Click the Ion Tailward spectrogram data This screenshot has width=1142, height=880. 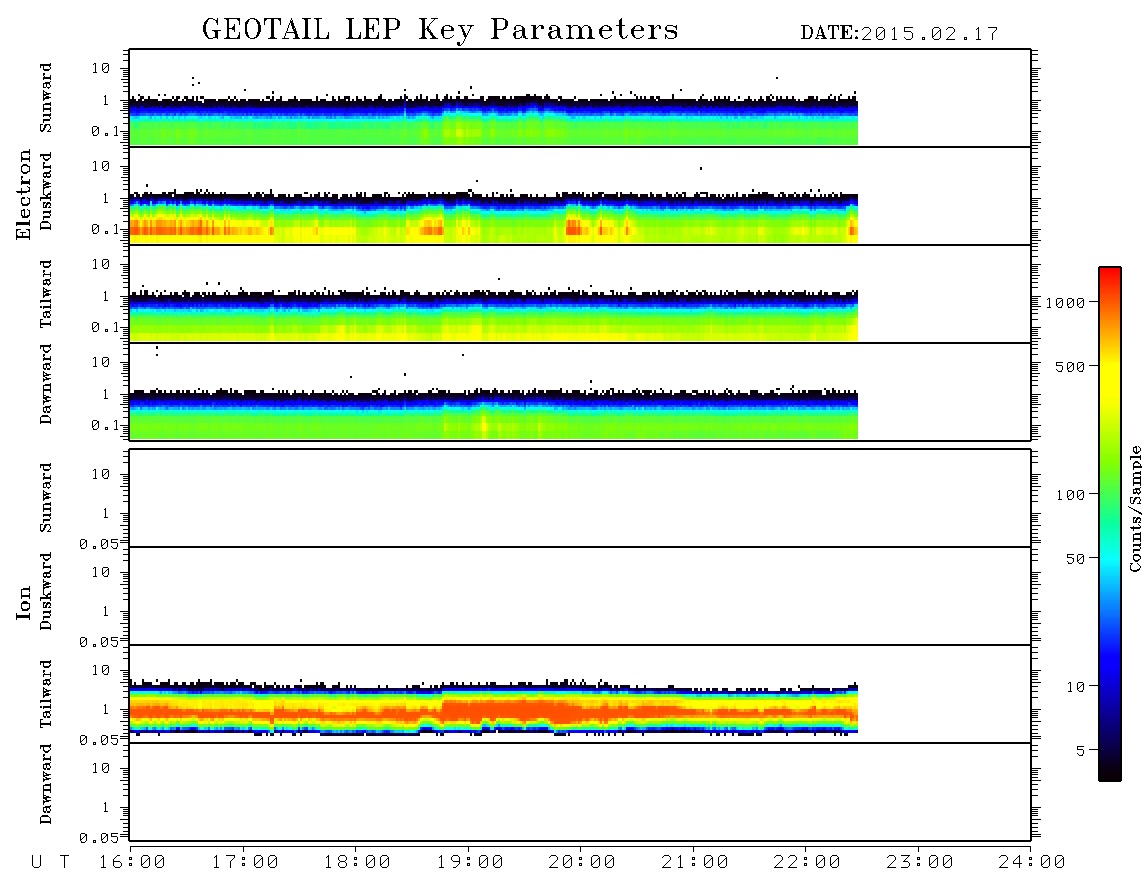[x=494, y=708]
